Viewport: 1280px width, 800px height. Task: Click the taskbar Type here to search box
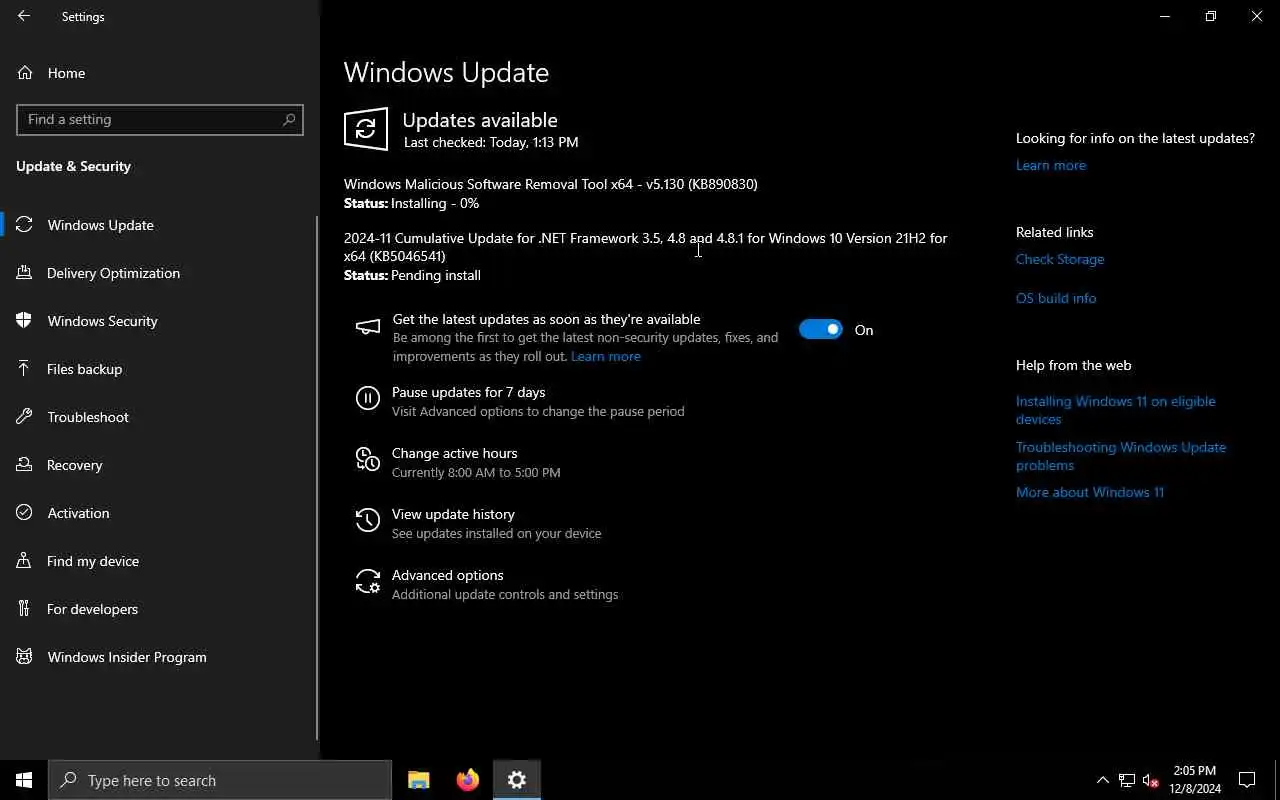(220, 780)
